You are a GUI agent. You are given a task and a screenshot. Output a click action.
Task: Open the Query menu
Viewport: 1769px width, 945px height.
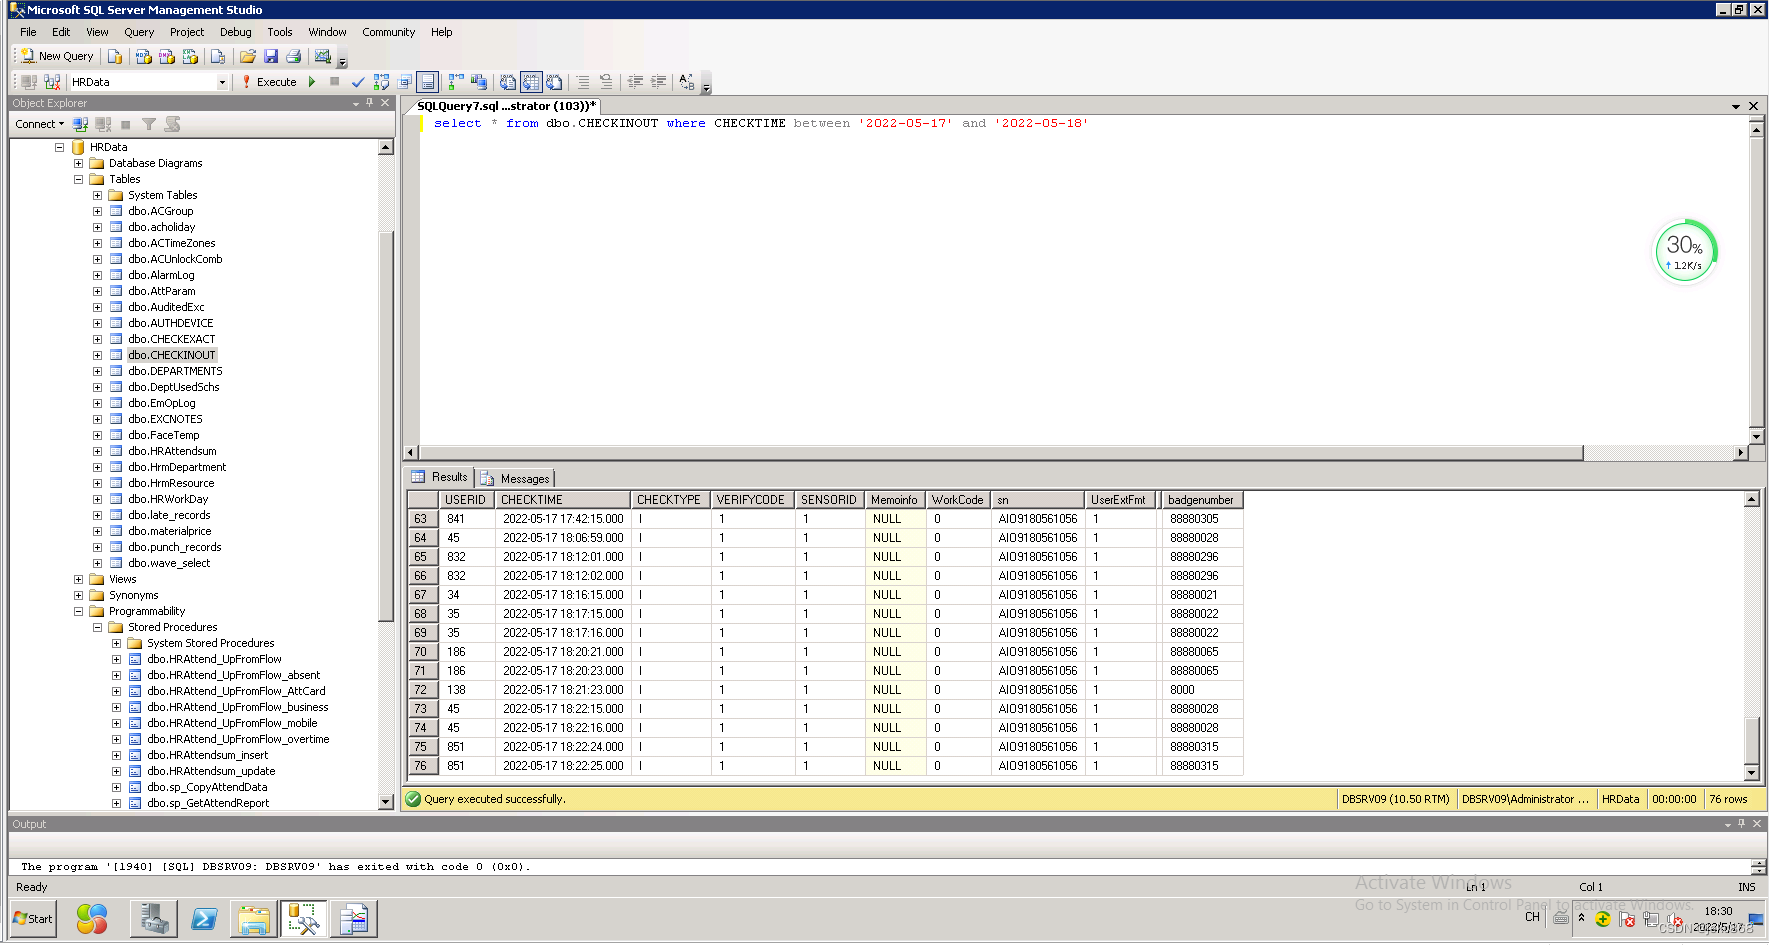[139, 32]
